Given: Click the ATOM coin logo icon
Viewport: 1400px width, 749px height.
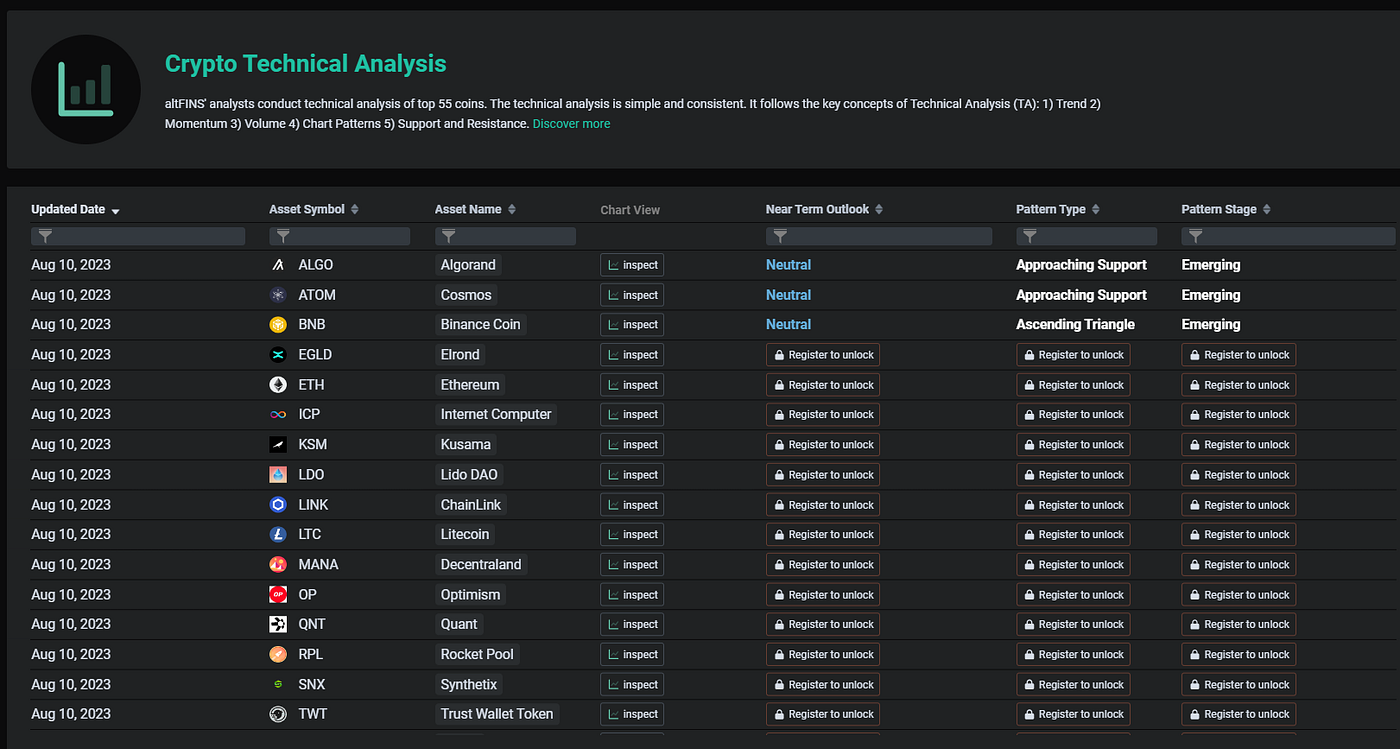Looking at the screenshot, I should 278,295.
